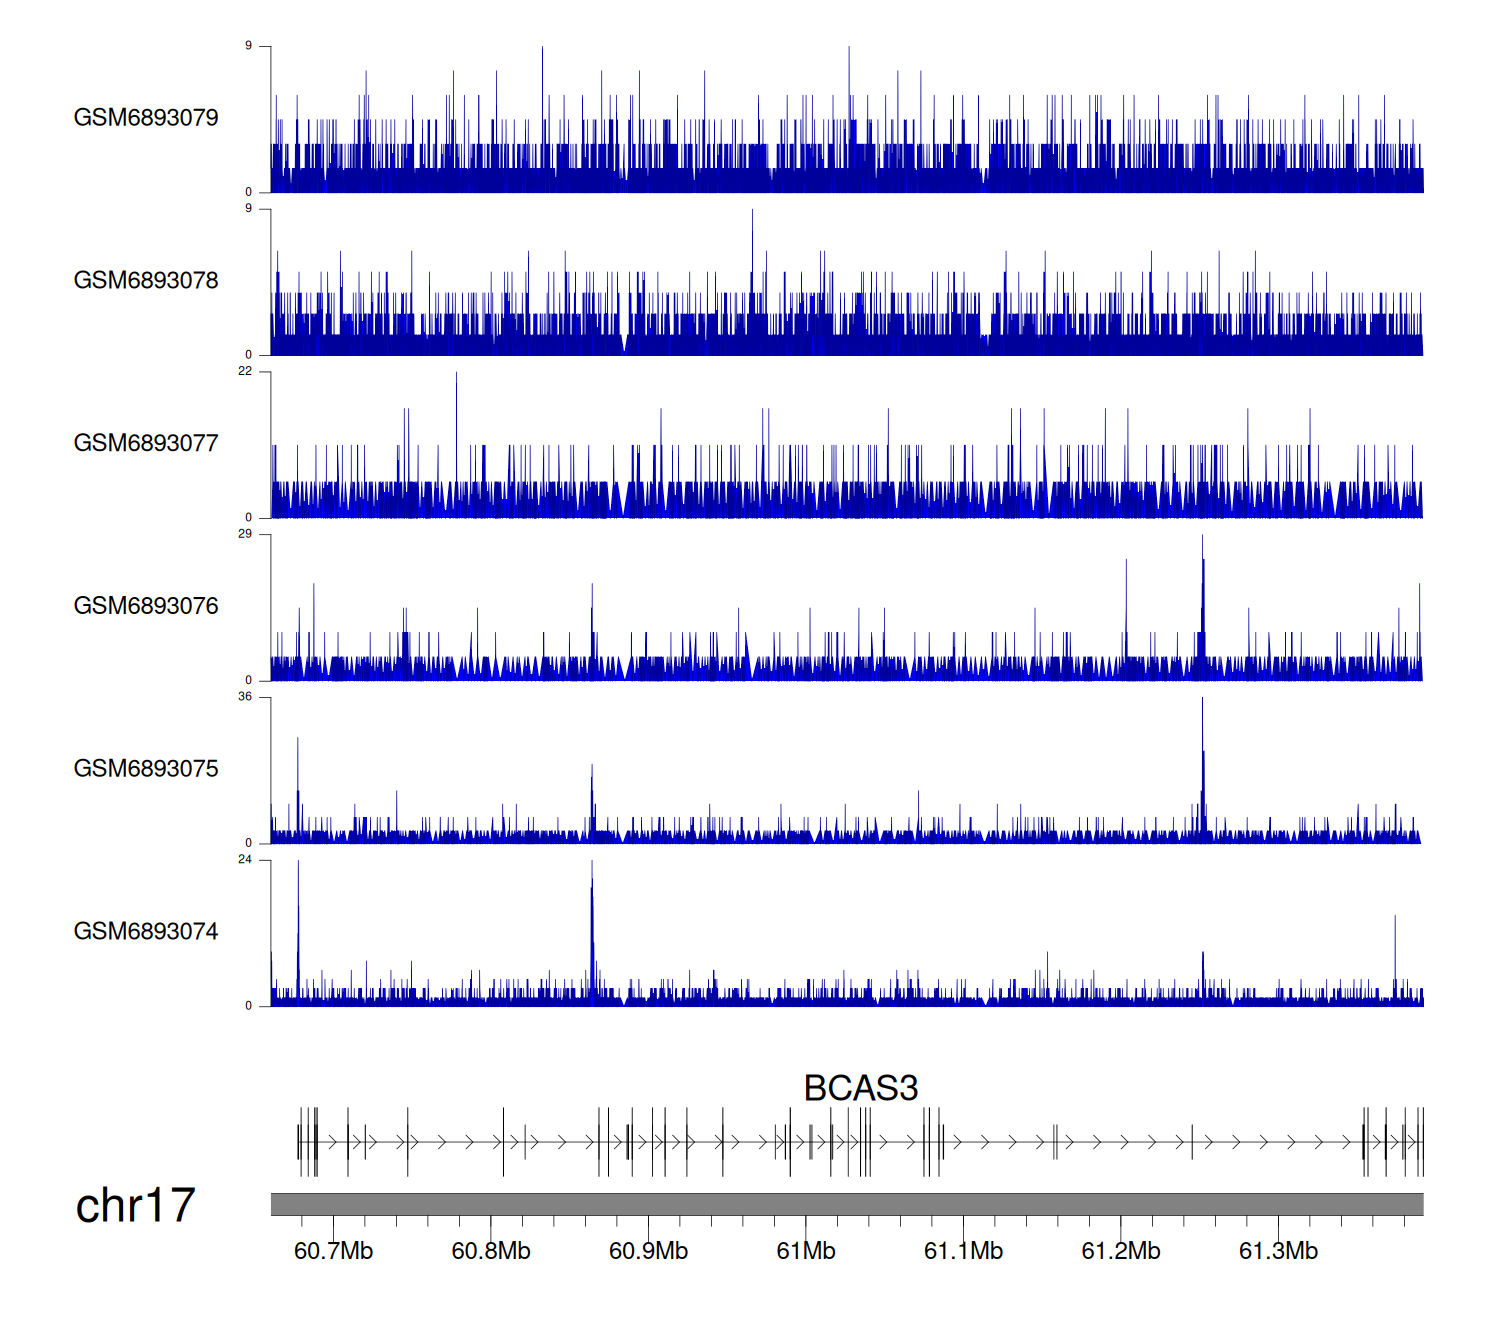Click the y-axis maximum value 22

(x=245, y=371)
